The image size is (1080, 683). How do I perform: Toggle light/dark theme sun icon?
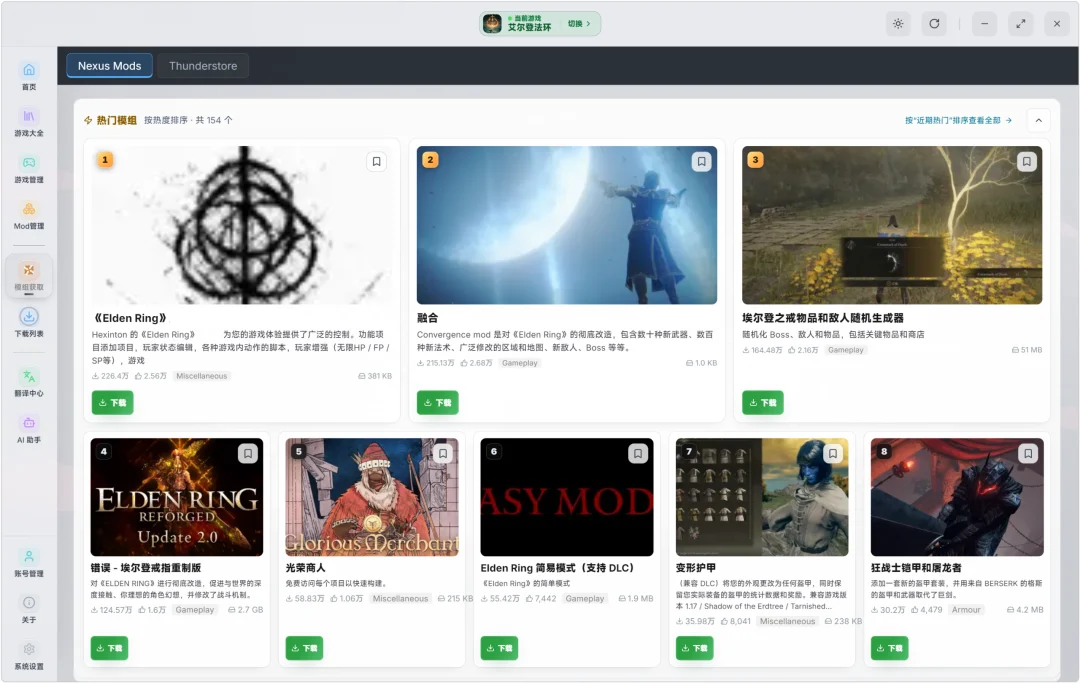coord(898,23)
